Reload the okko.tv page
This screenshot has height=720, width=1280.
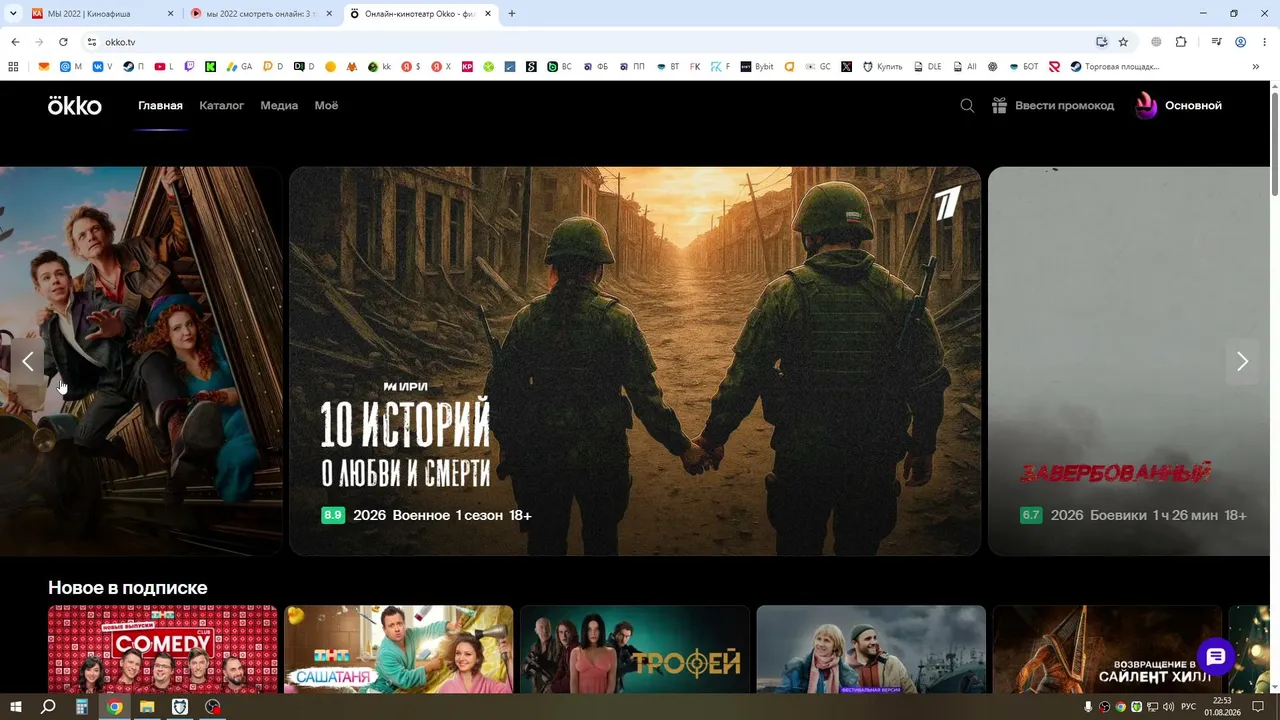tap(63, 42)
